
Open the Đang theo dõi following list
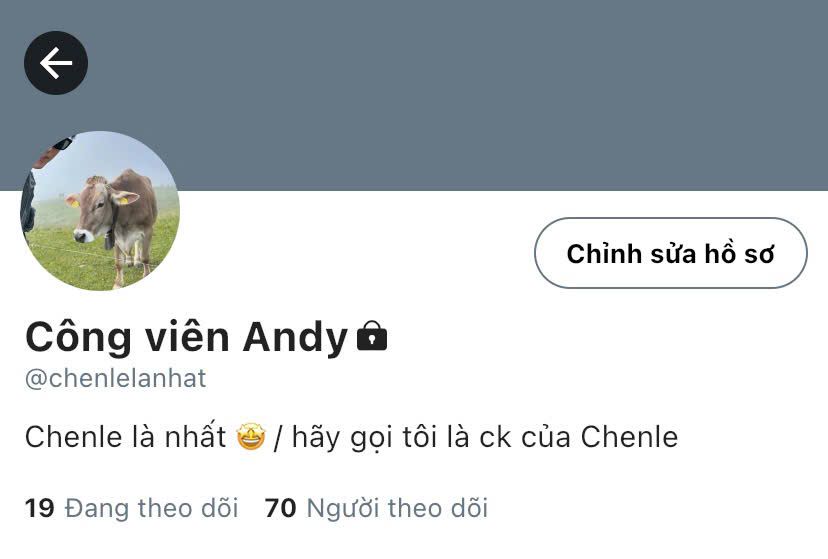point(151,508)
